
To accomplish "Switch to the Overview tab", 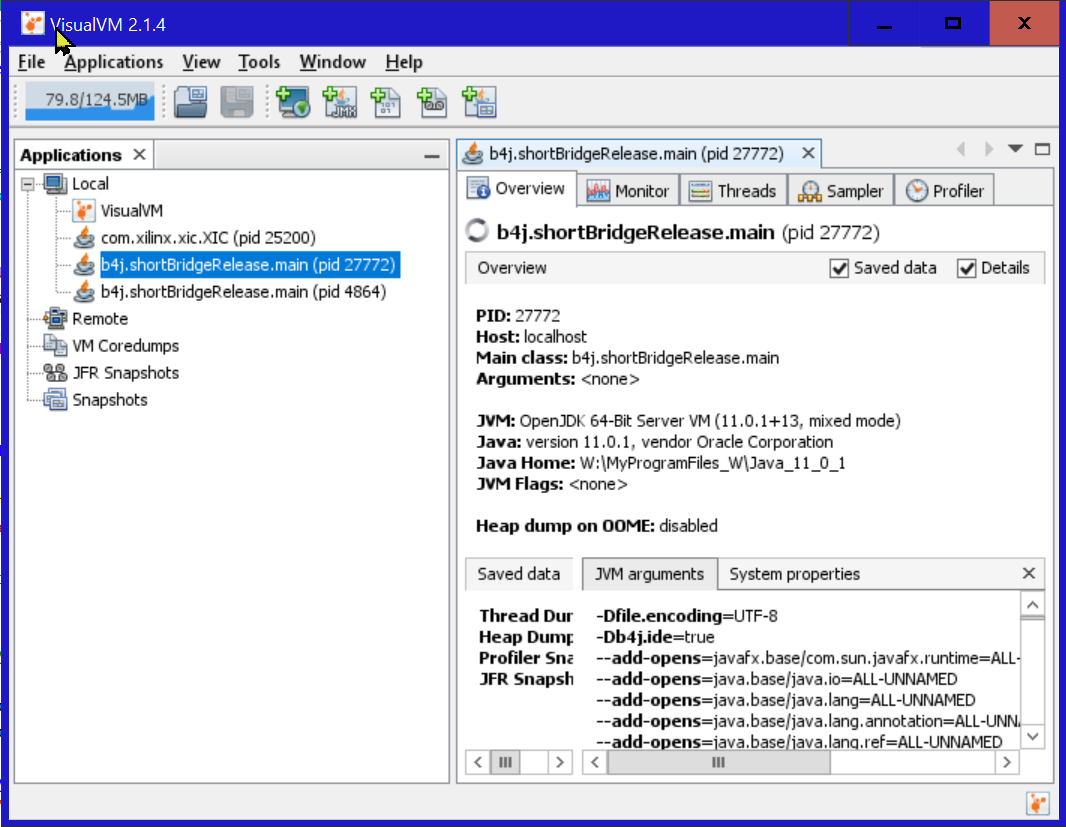I will [519, 188].
